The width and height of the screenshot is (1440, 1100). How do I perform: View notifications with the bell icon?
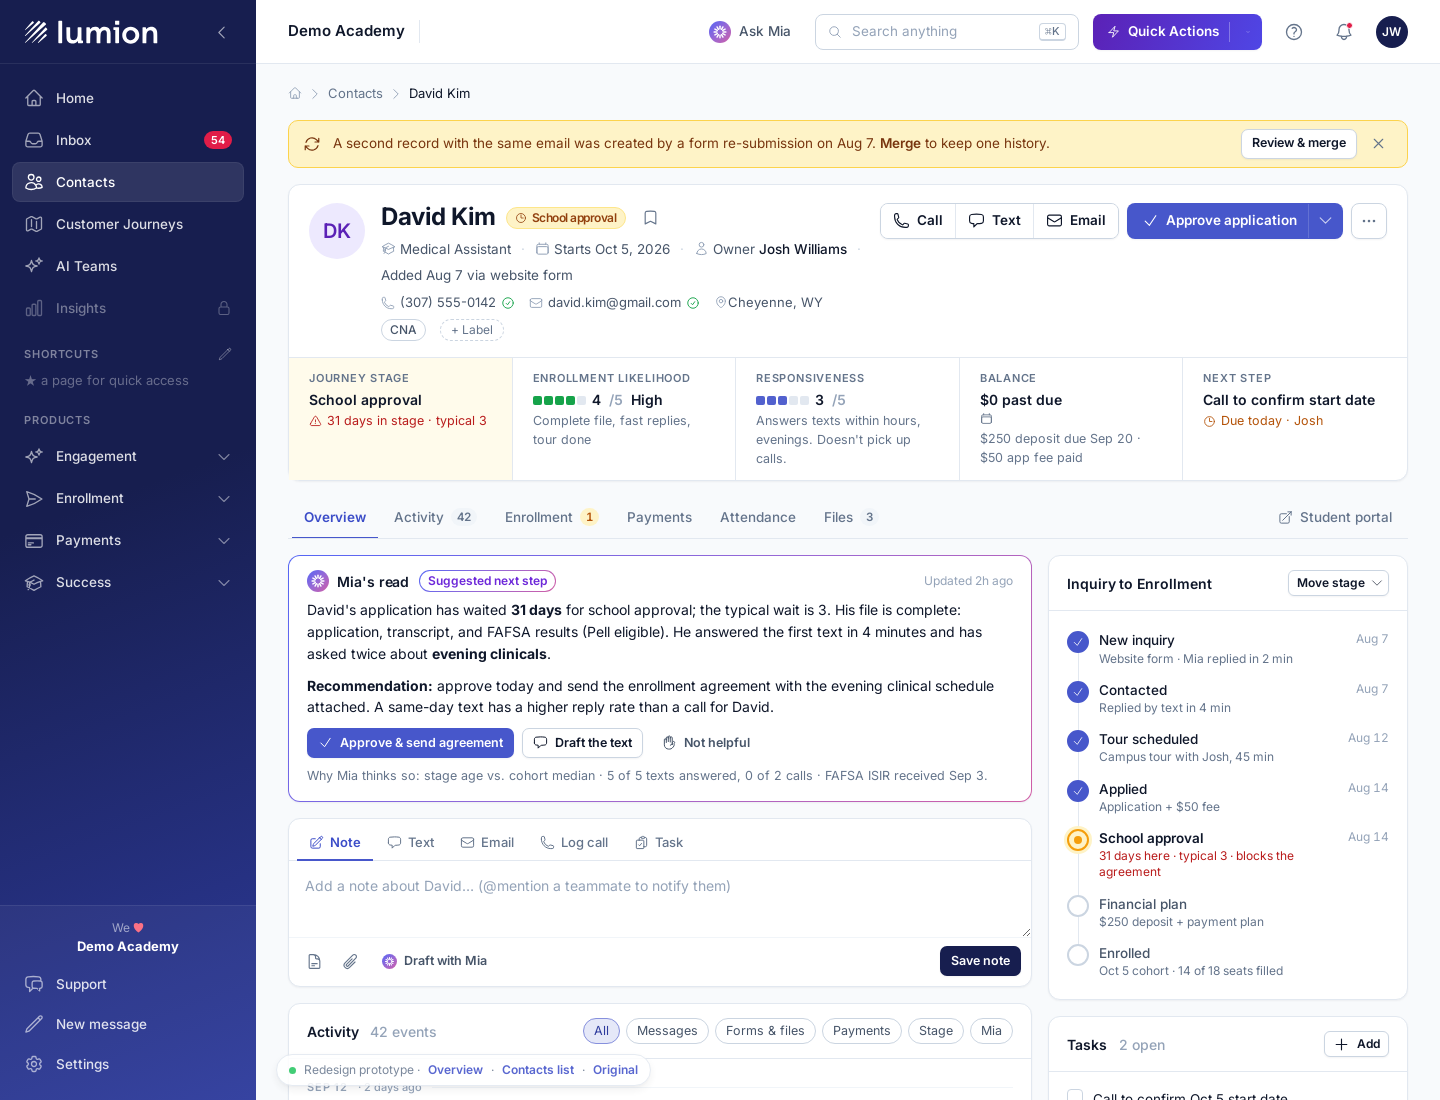point(1344,32)
